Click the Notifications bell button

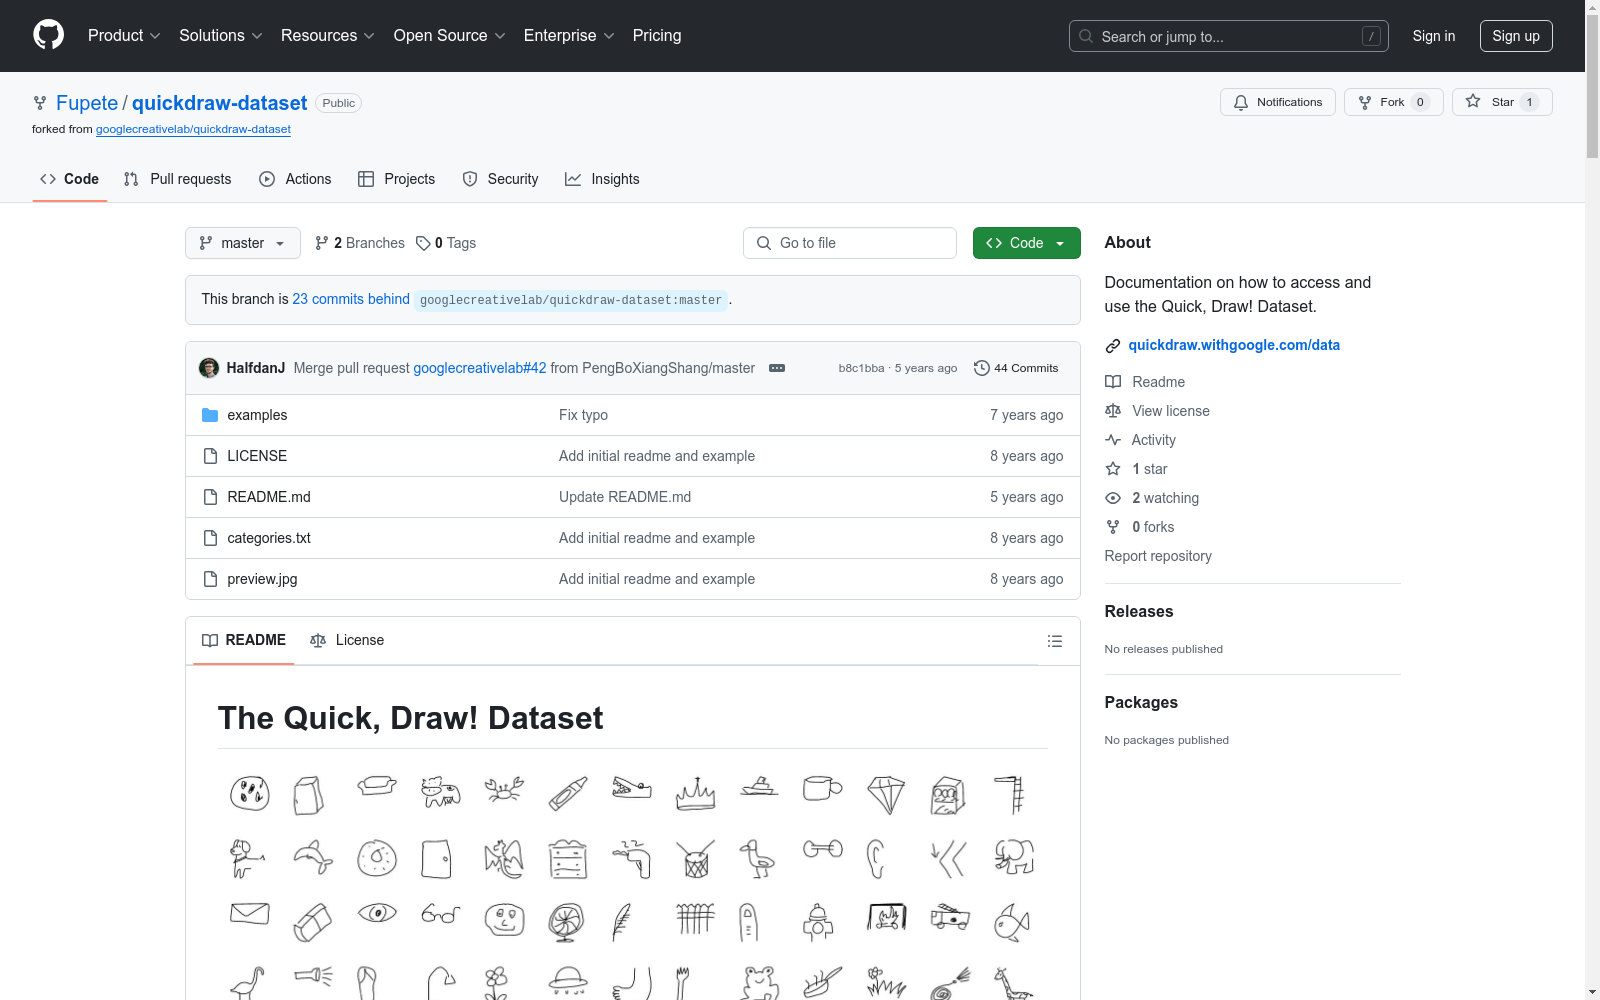(x=1277, y=102)
